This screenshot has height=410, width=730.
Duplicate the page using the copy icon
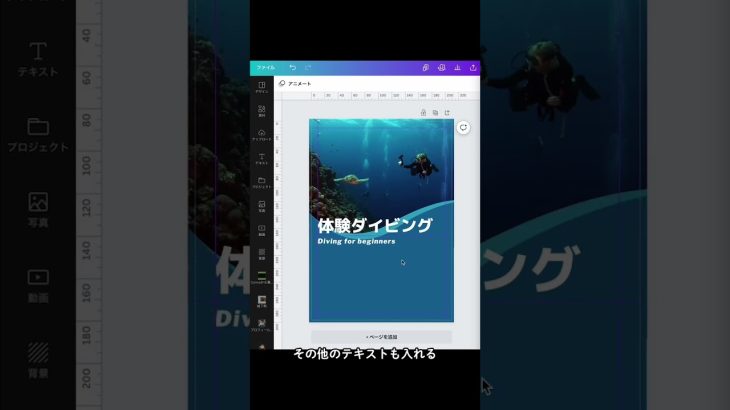(435, 112)
